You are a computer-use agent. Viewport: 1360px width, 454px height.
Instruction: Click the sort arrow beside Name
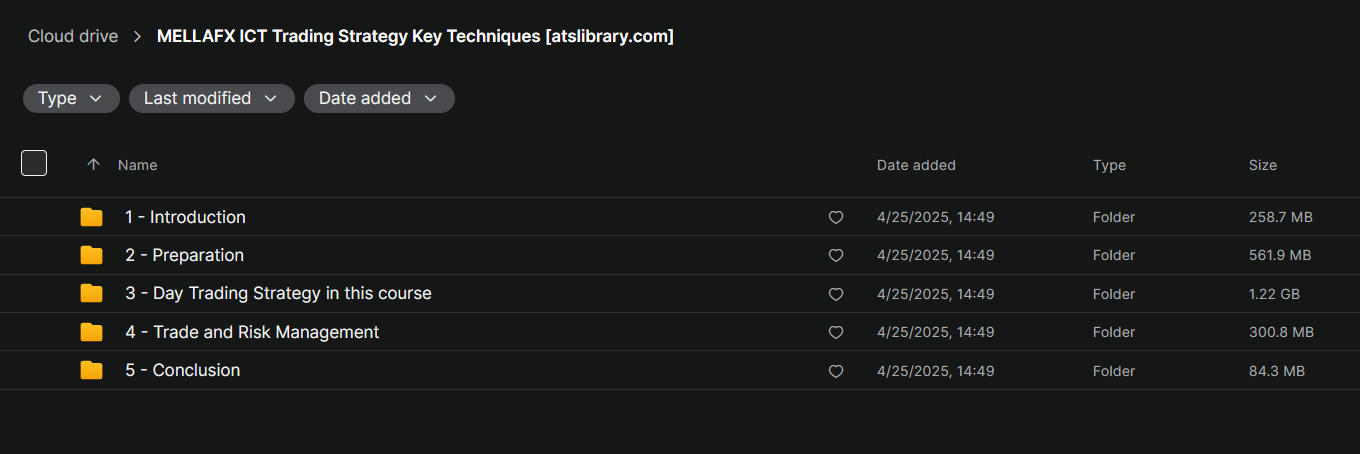(x=94, y=165)
